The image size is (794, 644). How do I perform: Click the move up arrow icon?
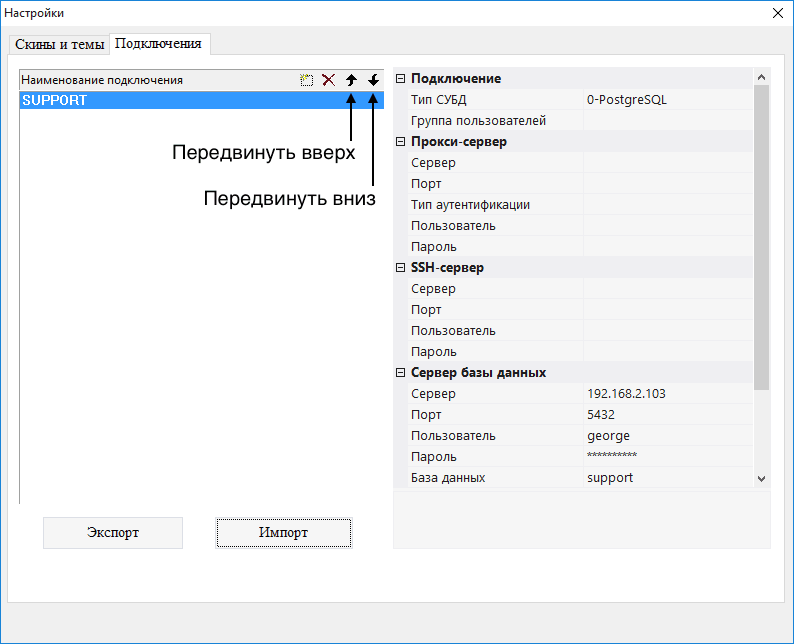point(351,80)
